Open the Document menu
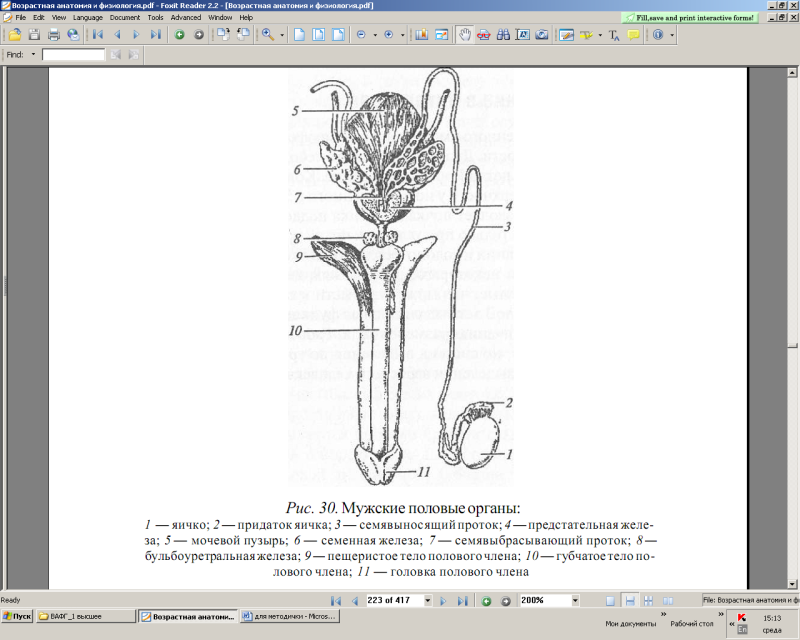 [x=124, y=17]
